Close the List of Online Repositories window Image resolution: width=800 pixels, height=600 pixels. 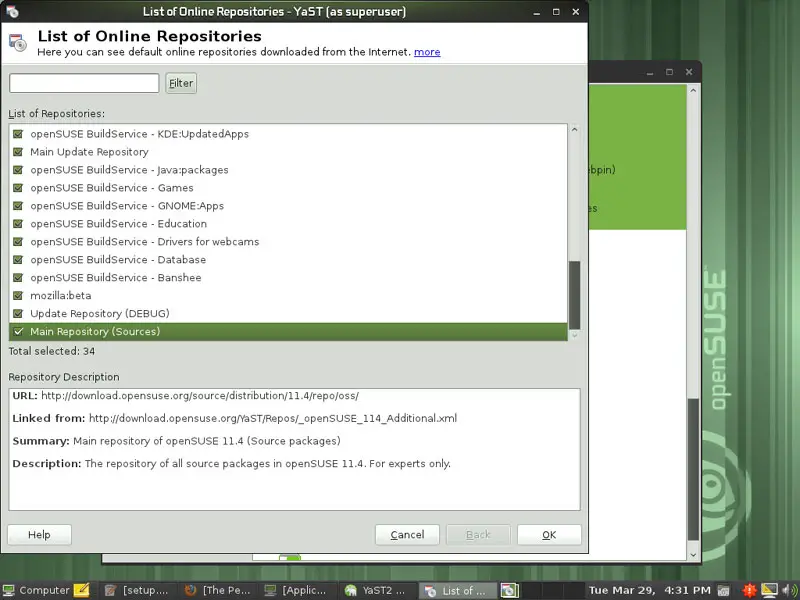(576, 12)
